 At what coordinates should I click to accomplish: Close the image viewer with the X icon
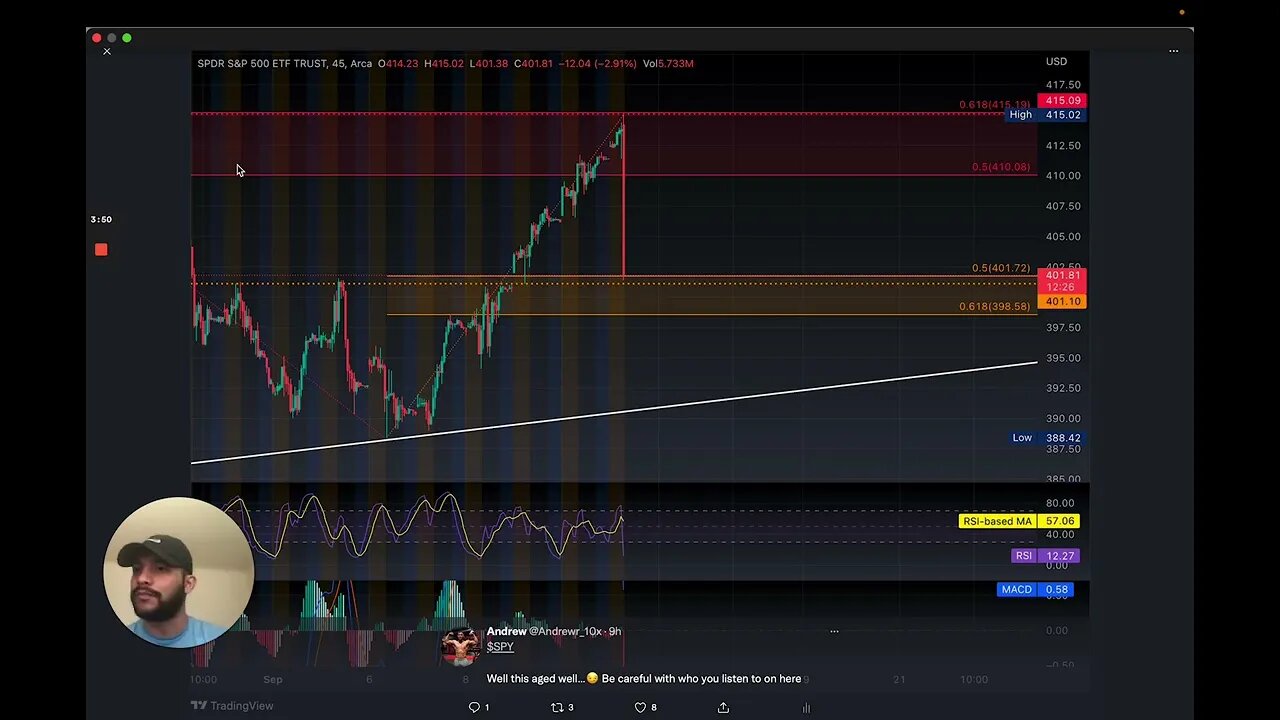coord(107,51)
